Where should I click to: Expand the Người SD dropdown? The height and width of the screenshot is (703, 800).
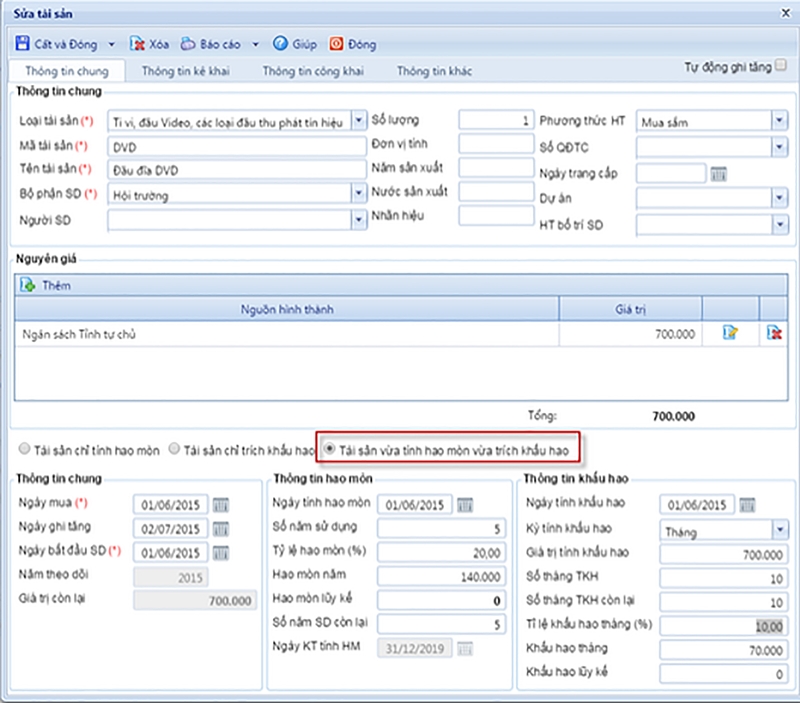[x=359, y=220]
